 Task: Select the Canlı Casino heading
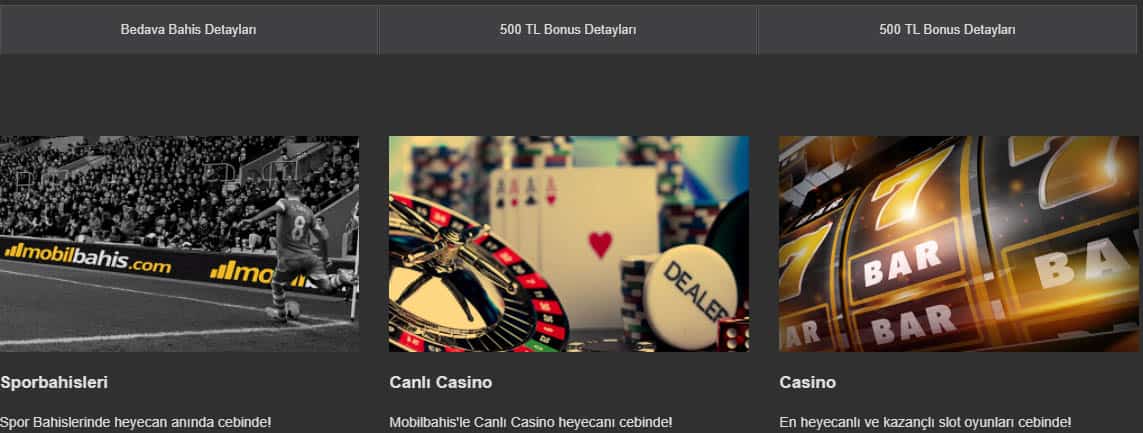tap(440, 382)
